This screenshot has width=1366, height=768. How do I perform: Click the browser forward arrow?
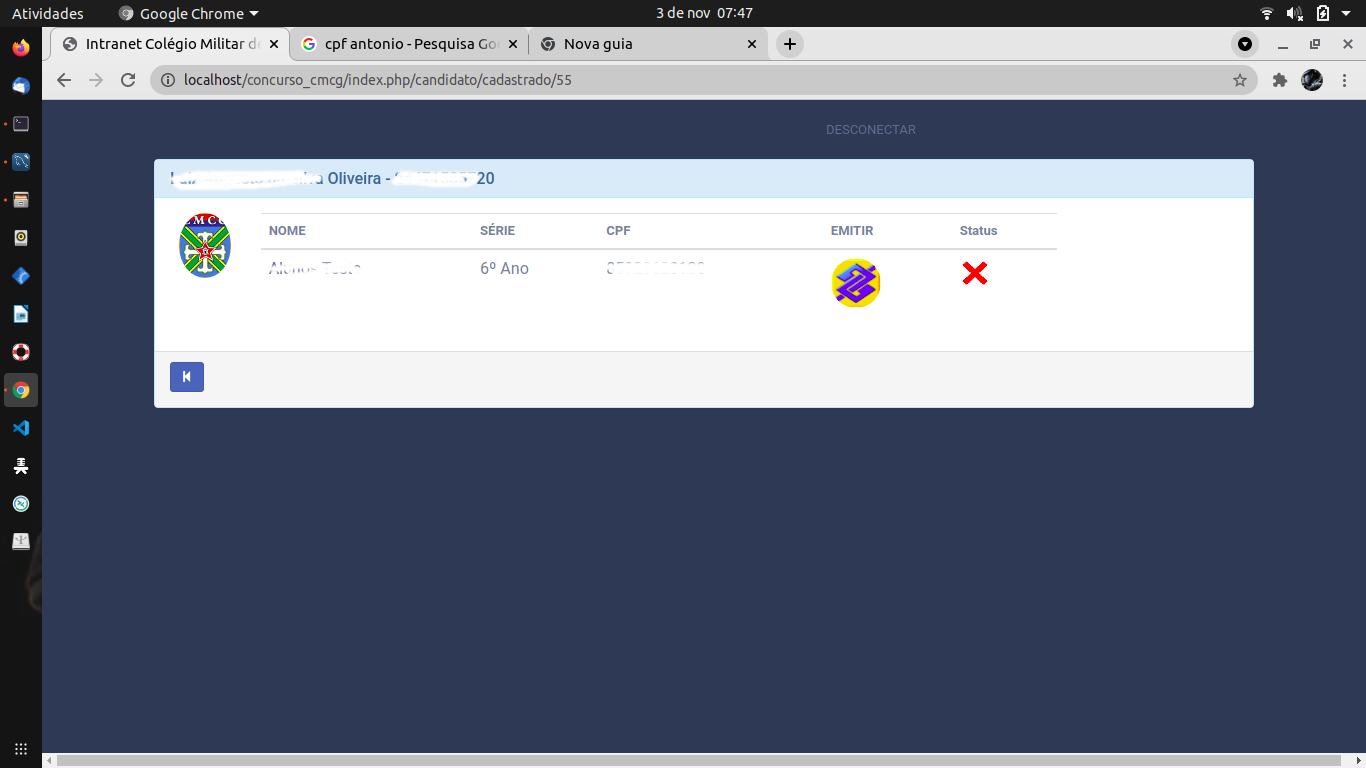[96, 80]
